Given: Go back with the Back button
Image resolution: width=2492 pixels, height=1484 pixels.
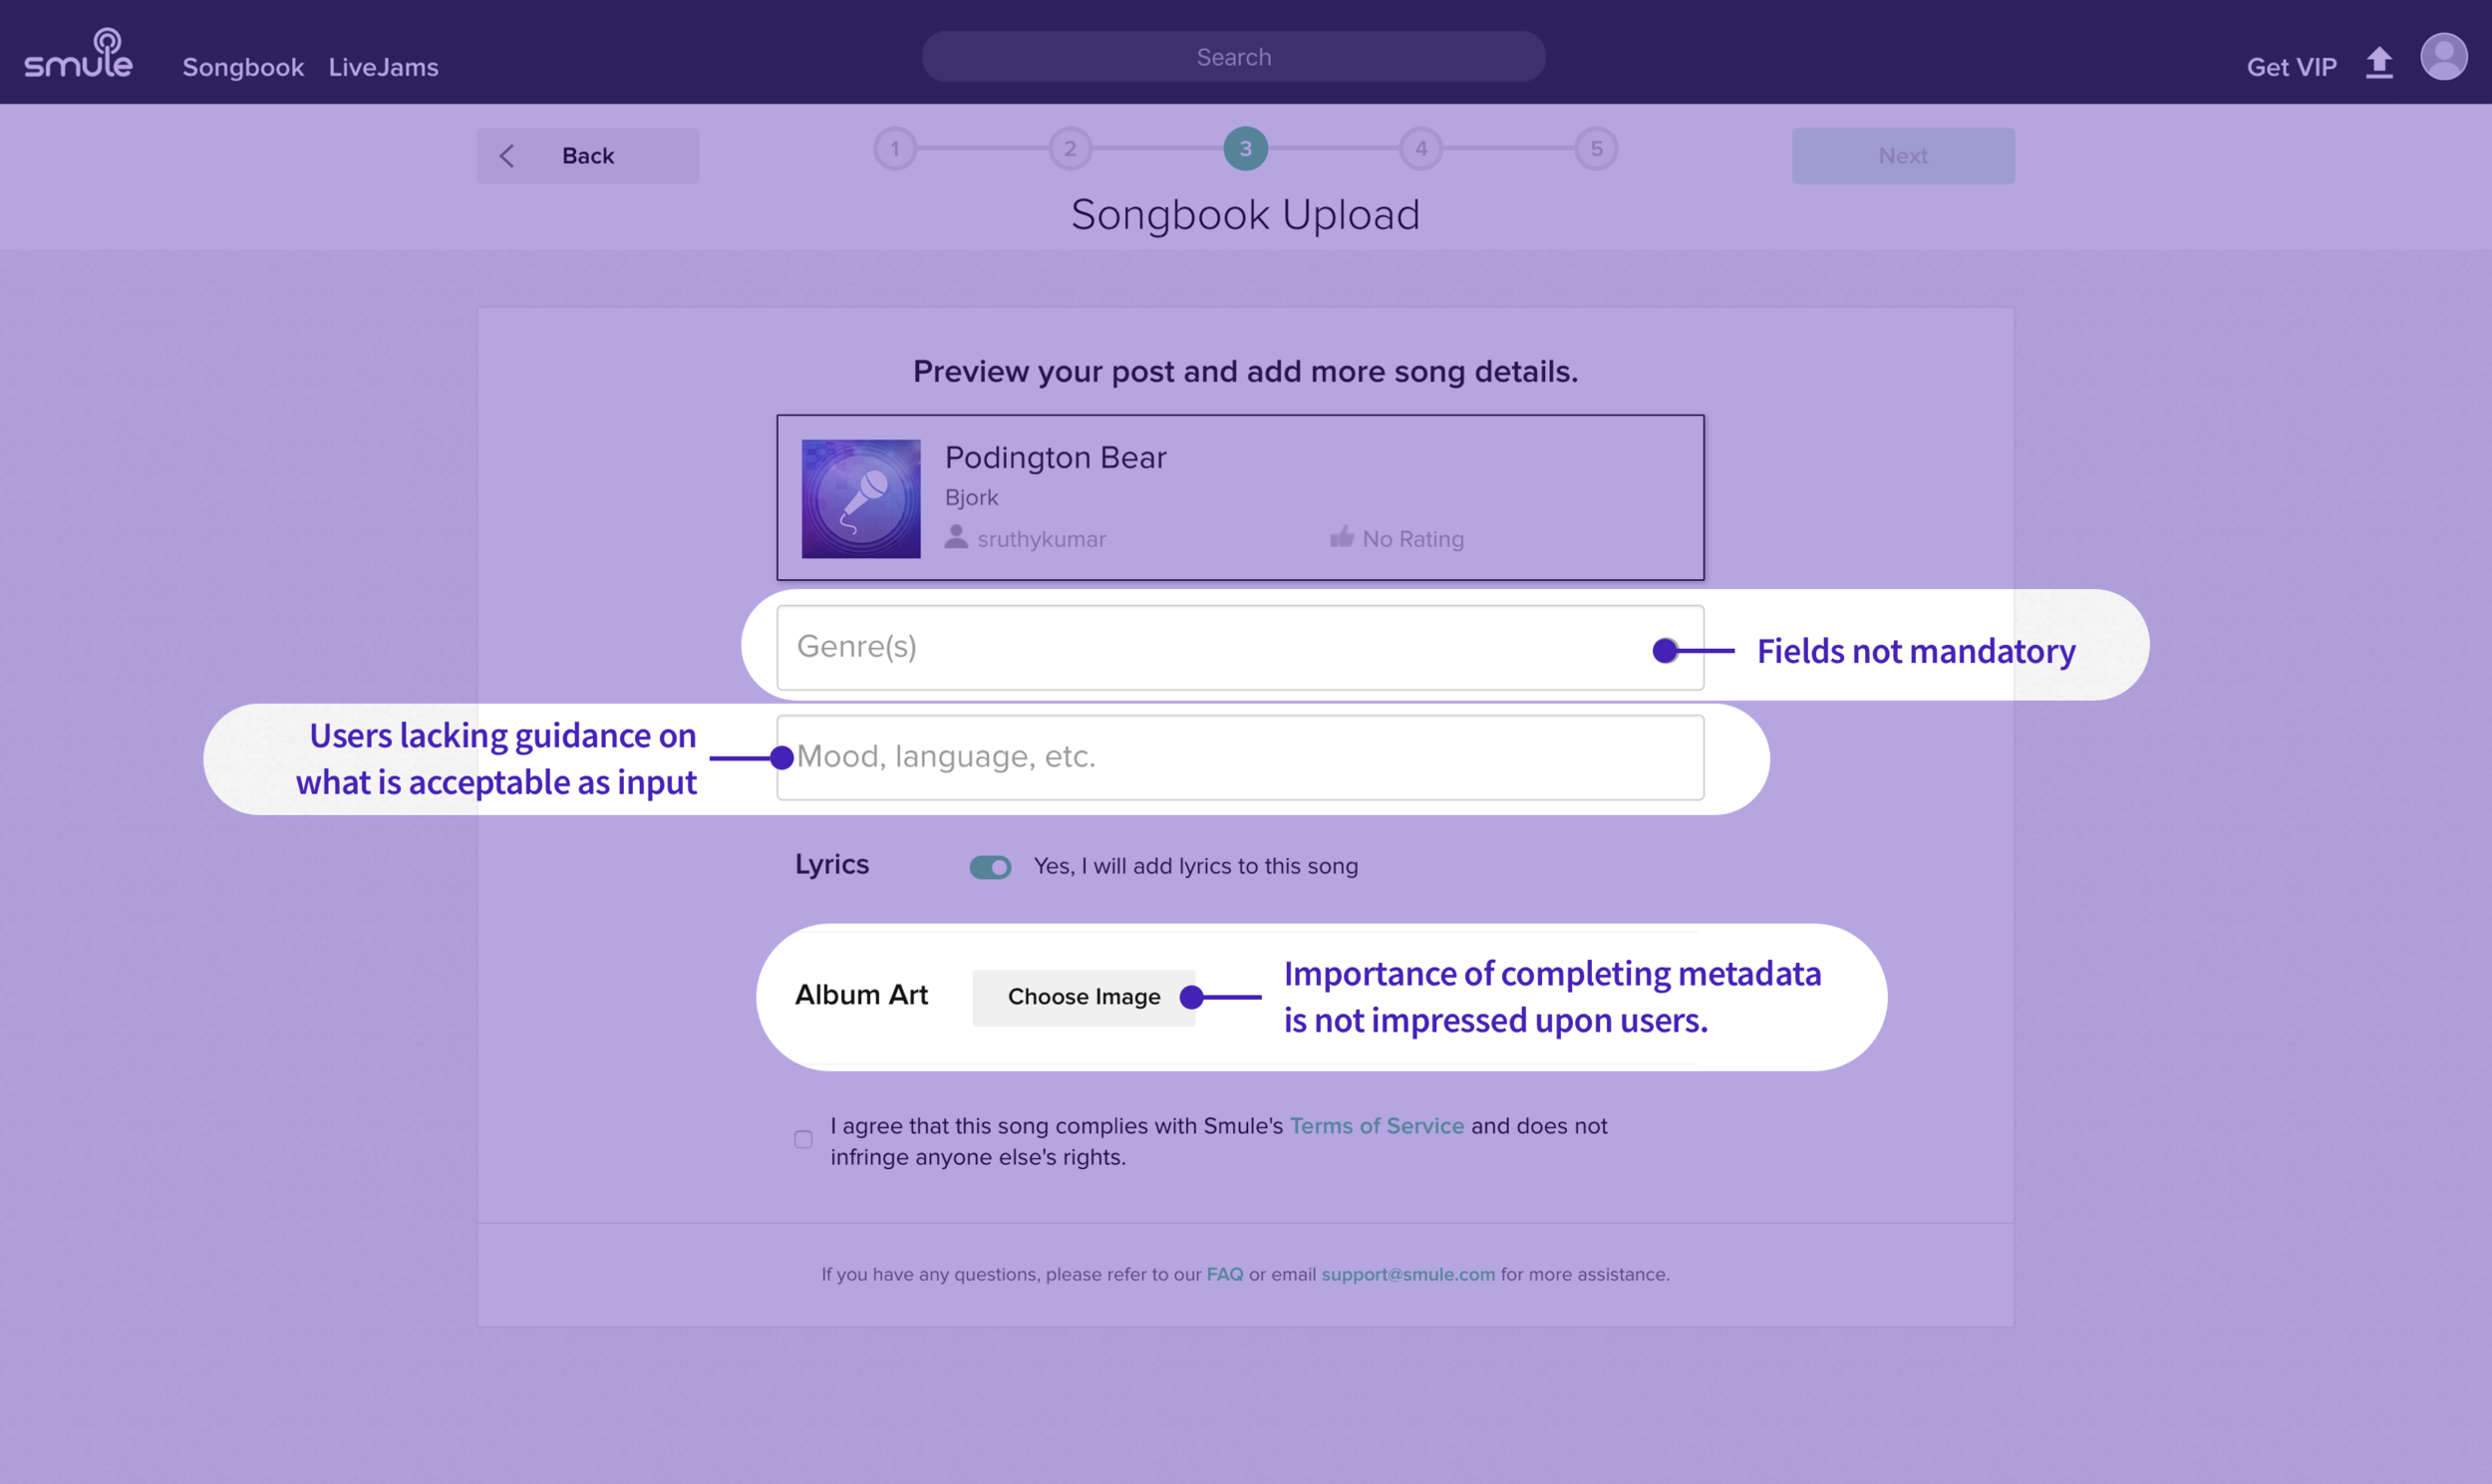Looking at the screenshot, I should 588,156.
